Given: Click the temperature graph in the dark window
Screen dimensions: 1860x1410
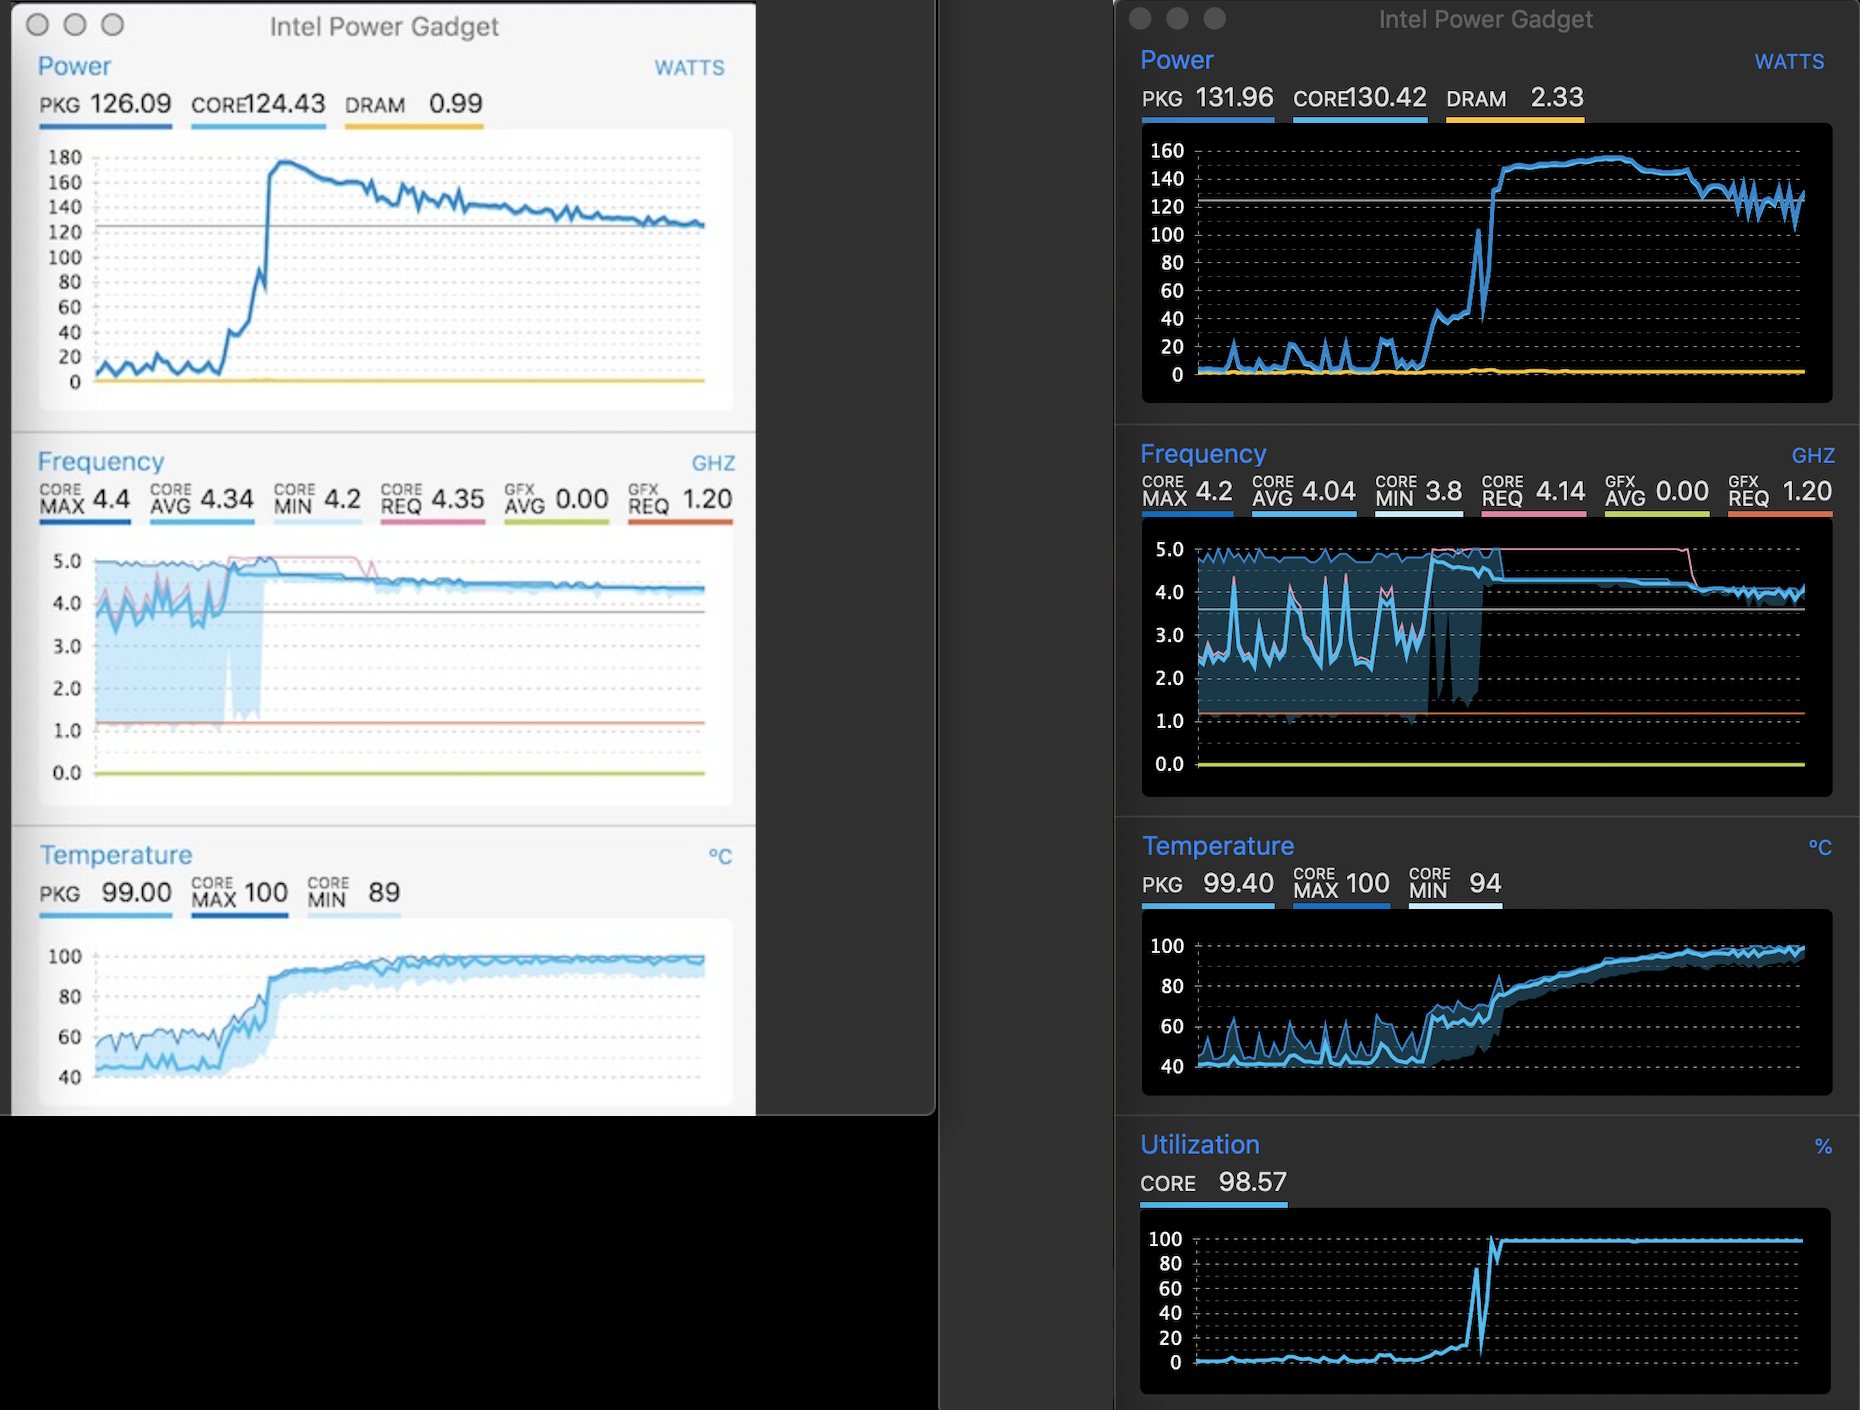Looking at the screenshot, I should click(x=1487, y=1003).
